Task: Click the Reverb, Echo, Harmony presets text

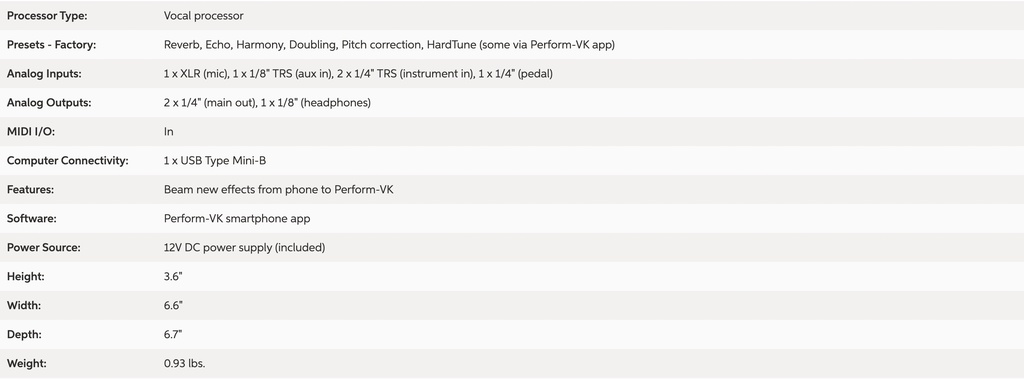Action: [x=389, y=45]
